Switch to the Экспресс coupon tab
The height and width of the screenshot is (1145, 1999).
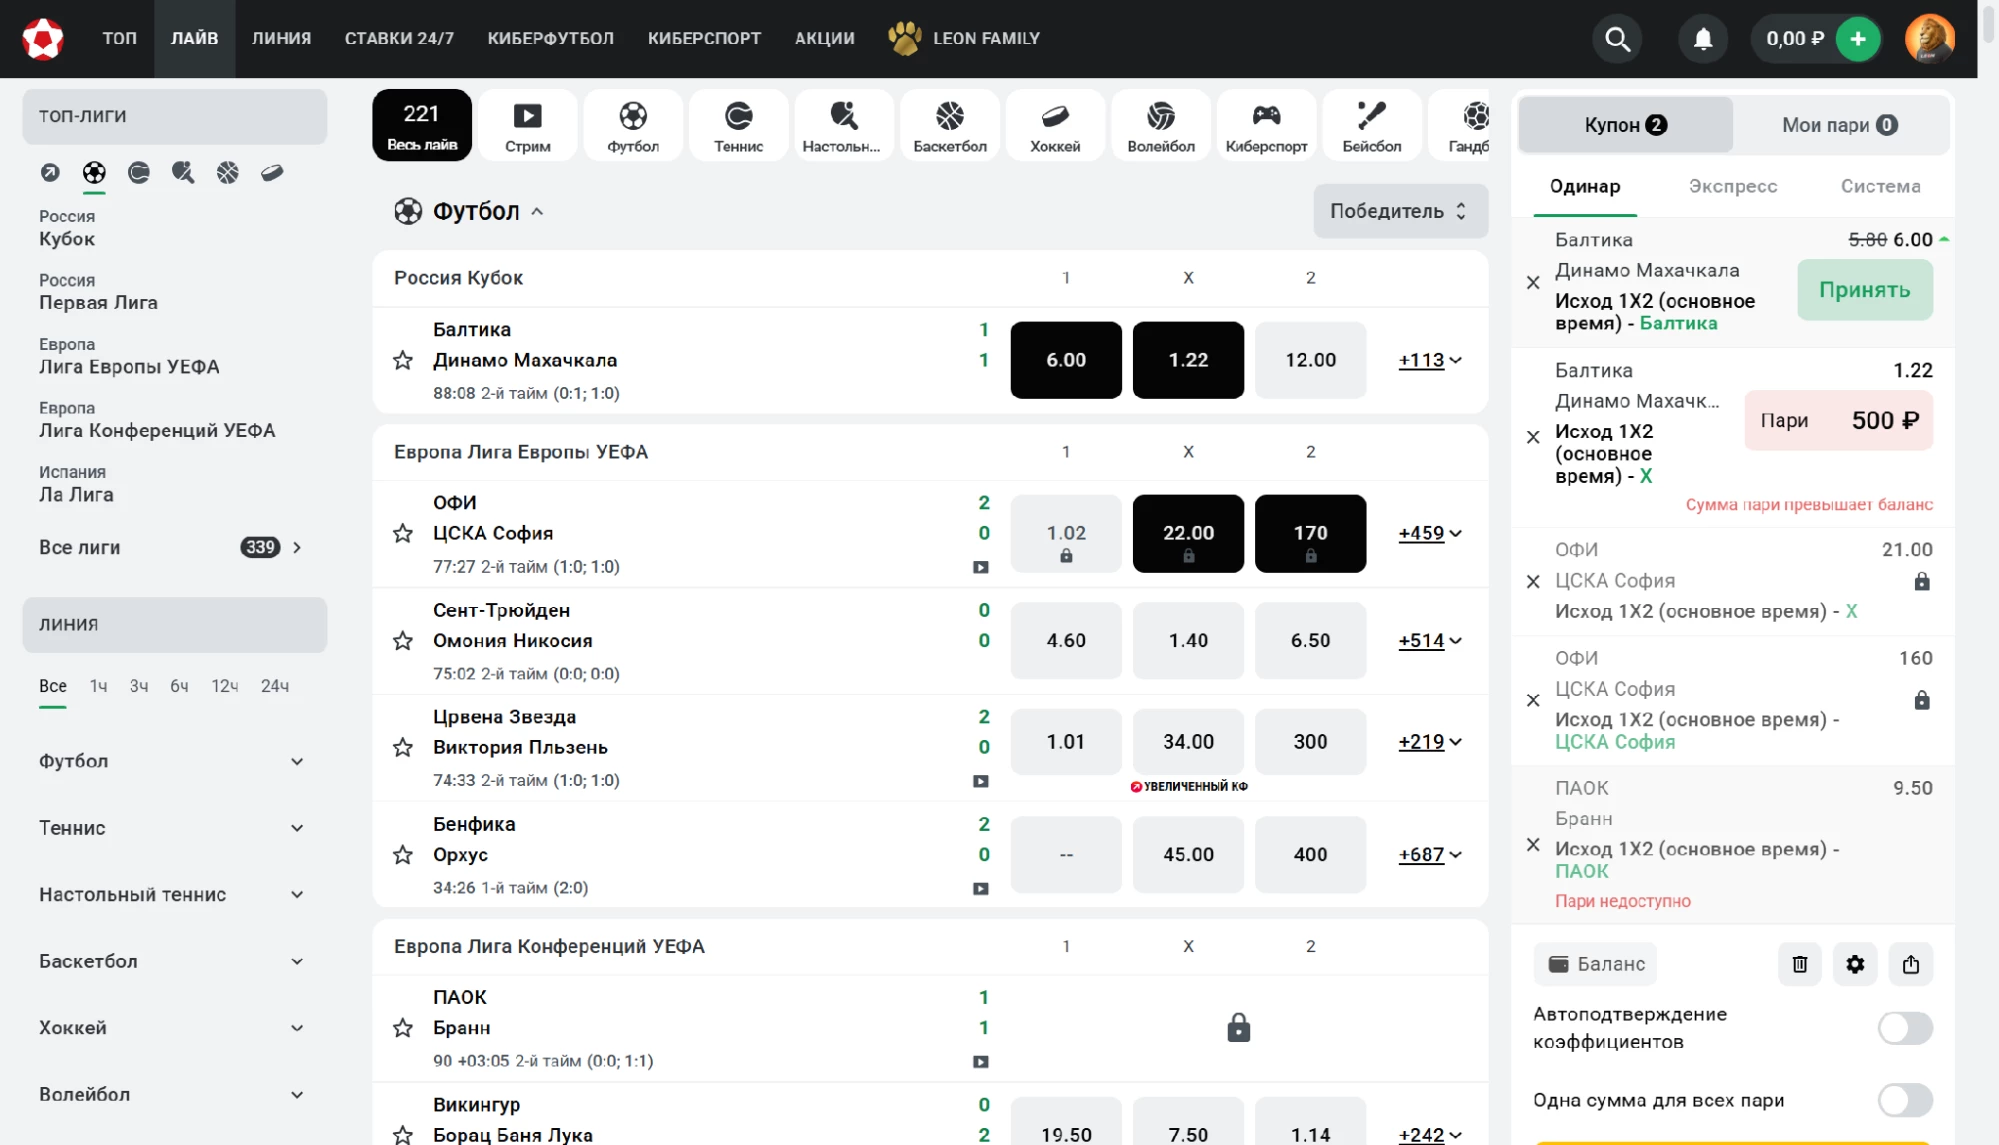click(x=1733, y=186)
